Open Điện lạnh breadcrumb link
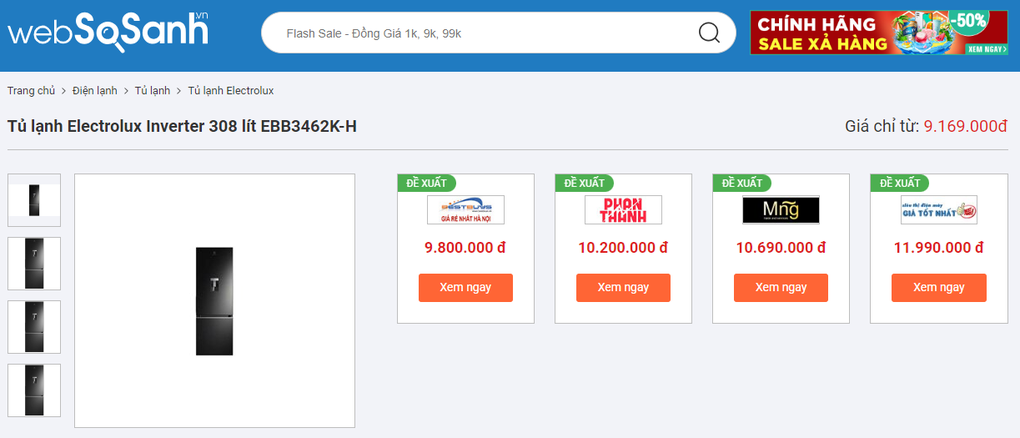Image resolution: width=1020 pixels, height=438 pixels. point(95,90)
